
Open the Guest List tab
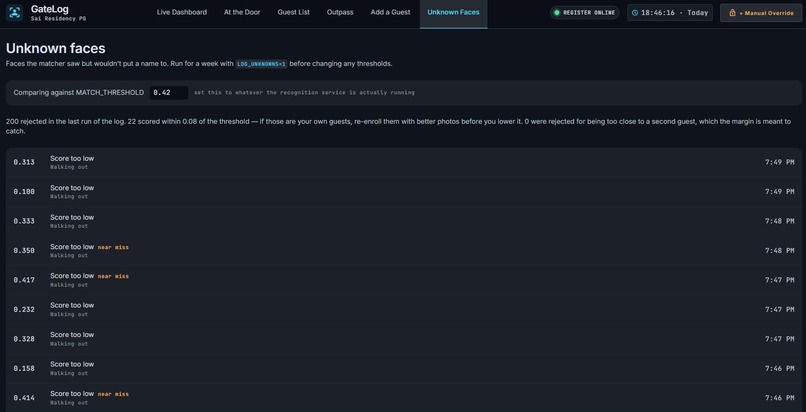(294, 12)
